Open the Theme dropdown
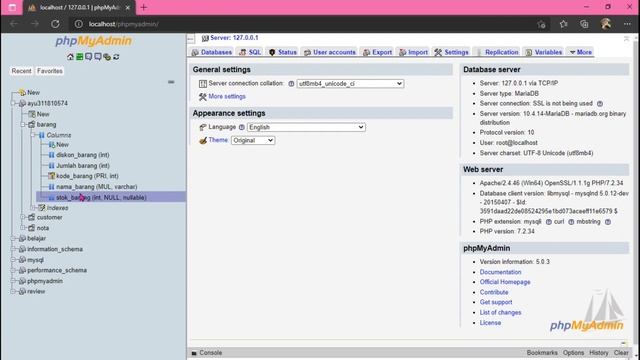This screenshot has width=640, height=360. [x=253, y=140]
